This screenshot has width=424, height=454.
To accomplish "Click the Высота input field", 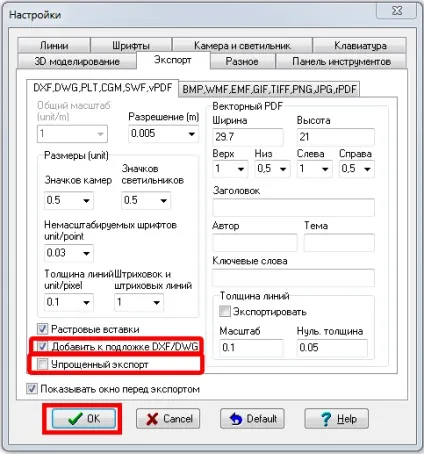I will point(336,137).
